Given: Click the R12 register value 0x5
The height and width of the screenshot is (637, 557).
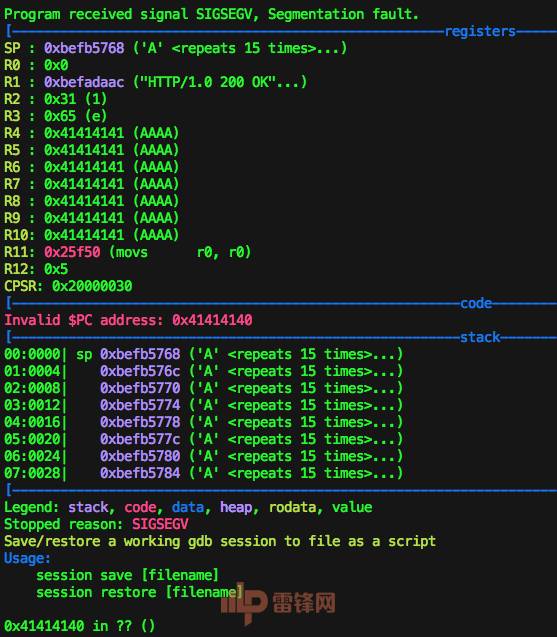Looking at the screenshot, I should point(56,269).
